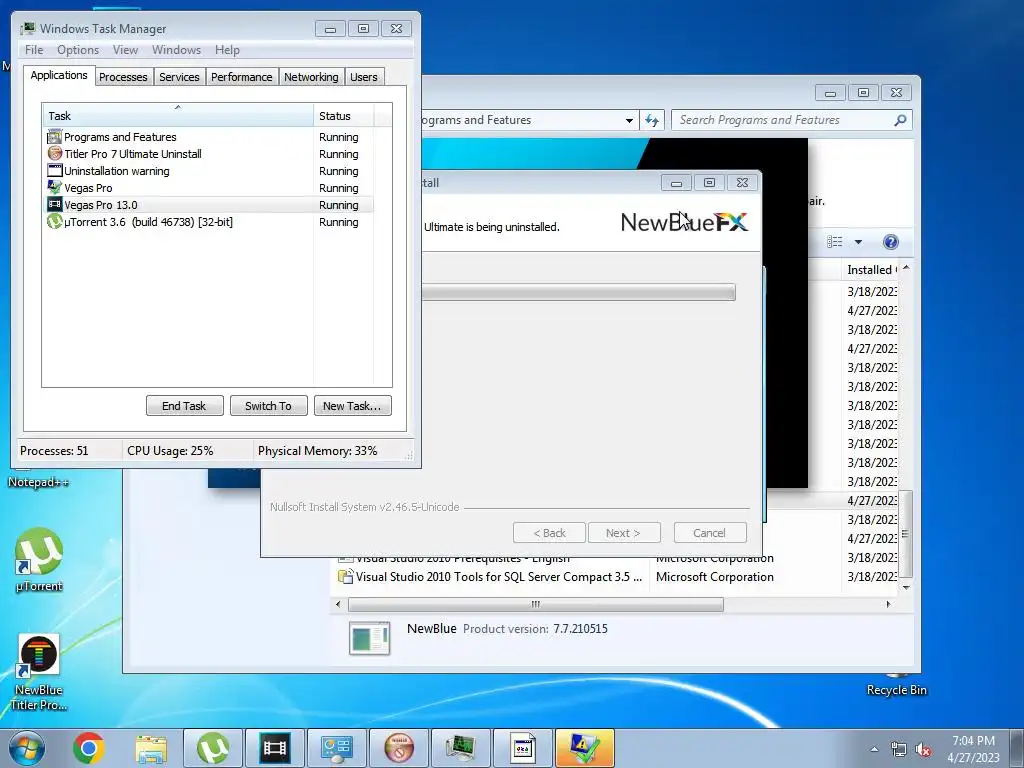The width and height of the screenshot is (1024, 768).
Task: Click the search magnifier icon
Action: pos(900,120)
